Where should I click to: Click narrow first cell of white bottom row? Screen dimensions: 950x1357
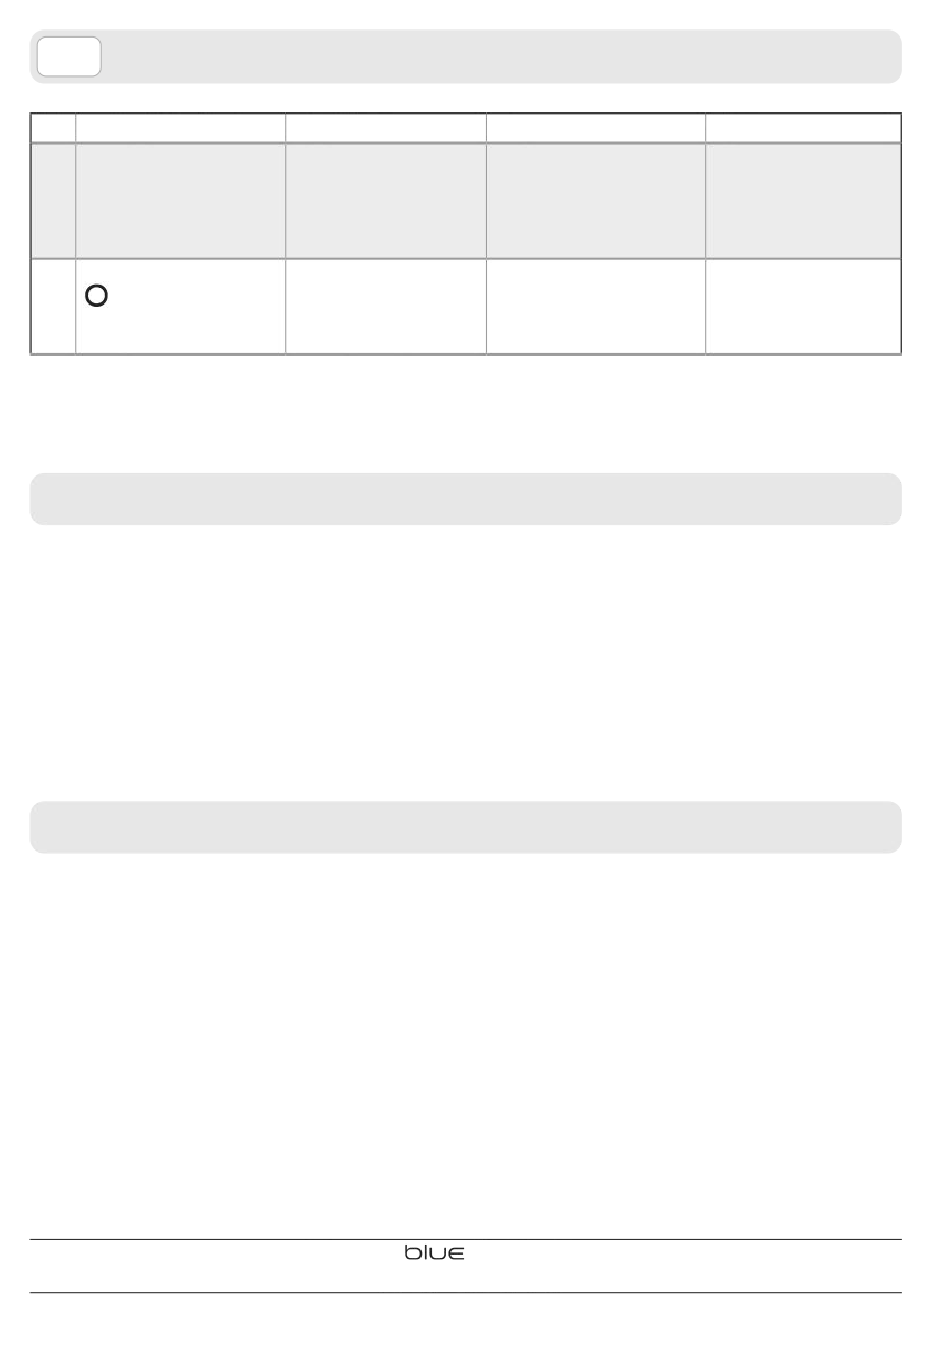(x=53, y=306)
